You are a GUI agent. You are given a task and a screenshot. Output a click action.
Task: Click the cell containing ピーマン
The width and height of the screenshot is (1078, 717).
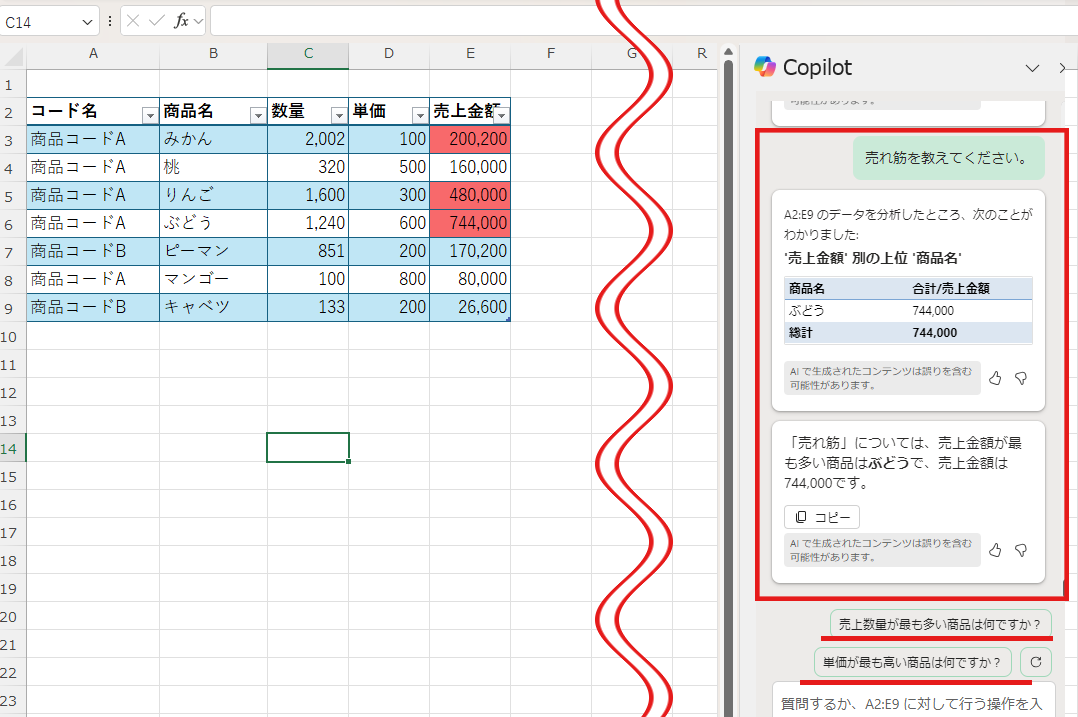(x=213, y=252)
